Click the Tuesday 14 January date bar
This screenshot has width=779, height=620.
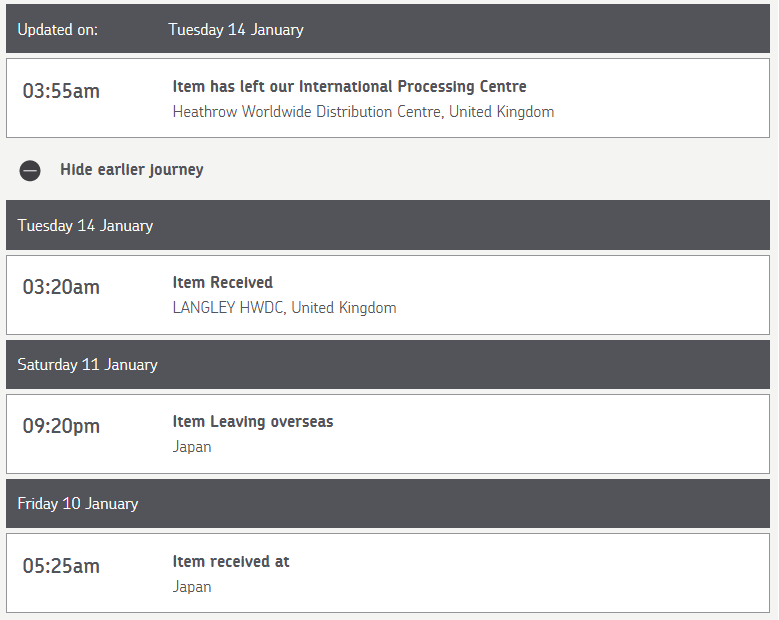click(x=388, y=225)
